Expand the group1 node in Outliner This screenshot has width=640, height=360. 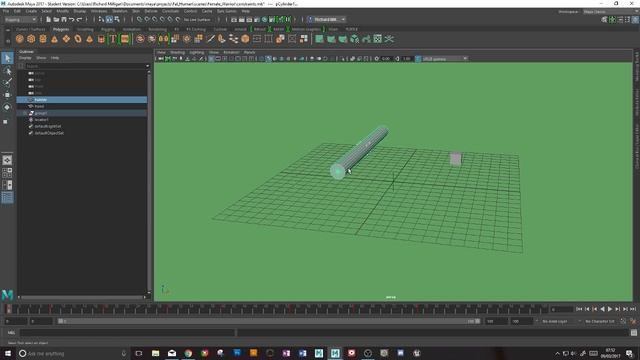[25, 113]
